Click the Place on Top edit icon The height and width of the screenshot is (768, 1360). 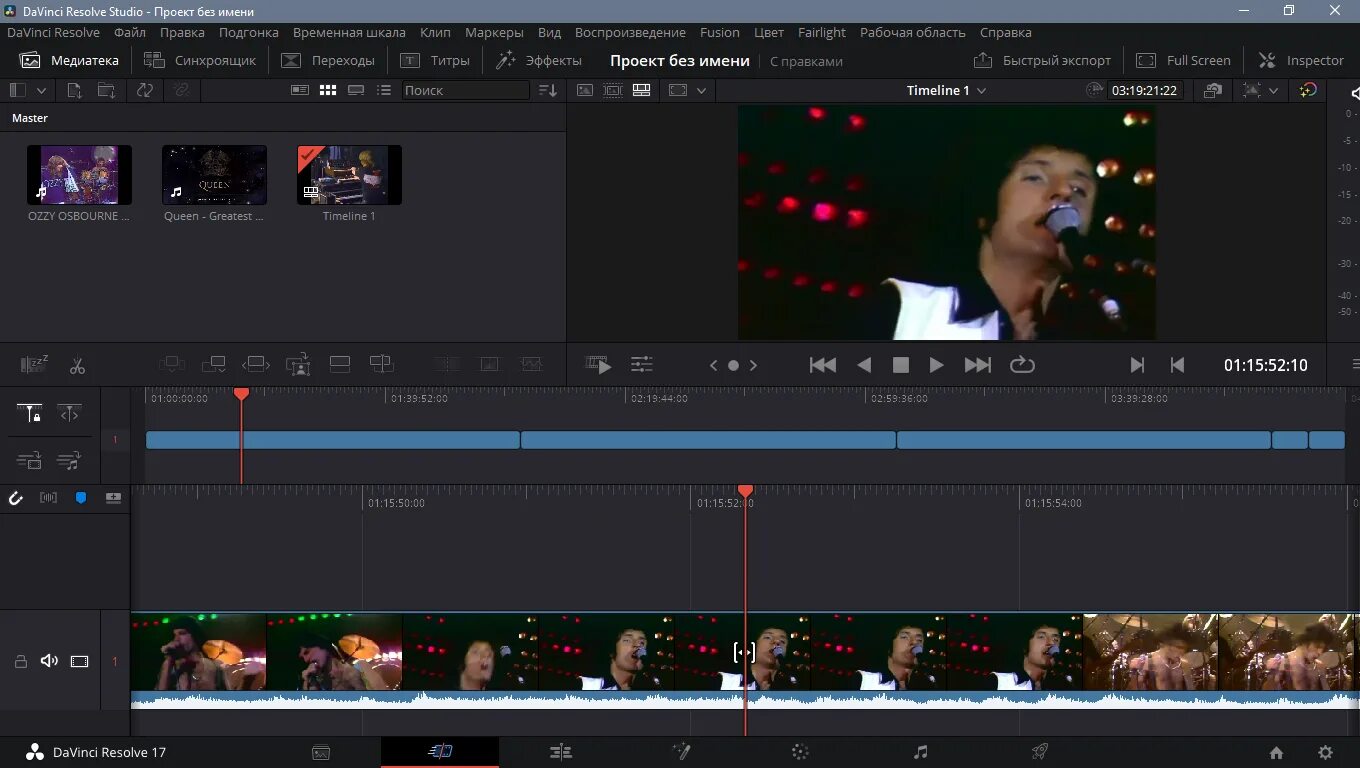(340, 365)
